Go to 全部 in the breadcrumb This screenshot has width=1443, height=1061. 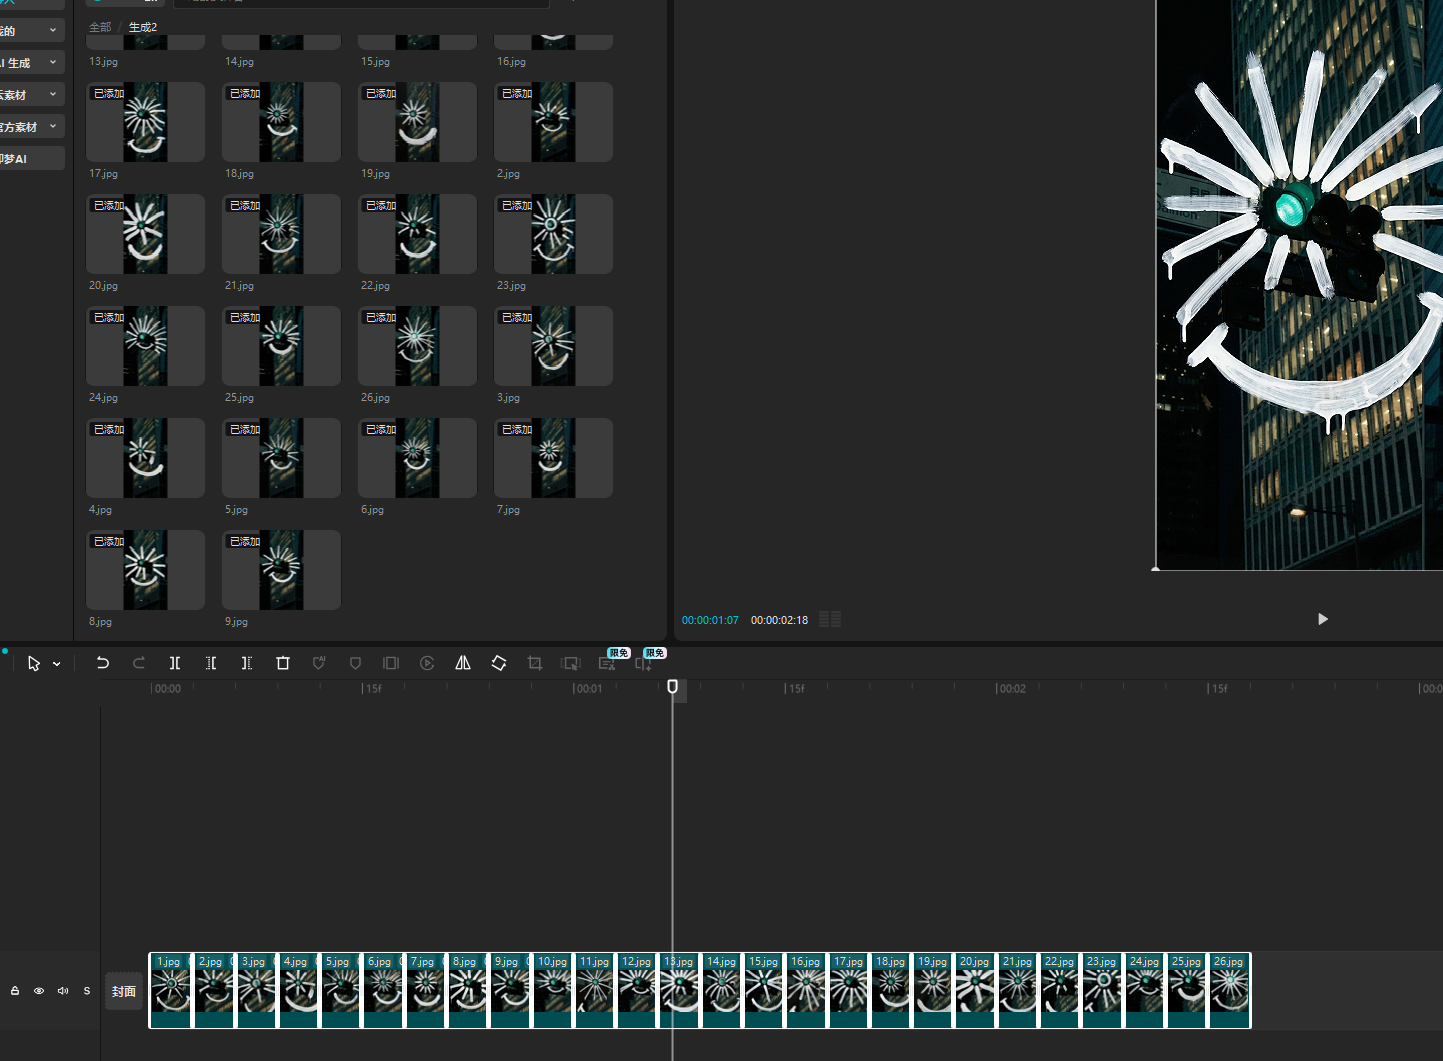point(100,27)
